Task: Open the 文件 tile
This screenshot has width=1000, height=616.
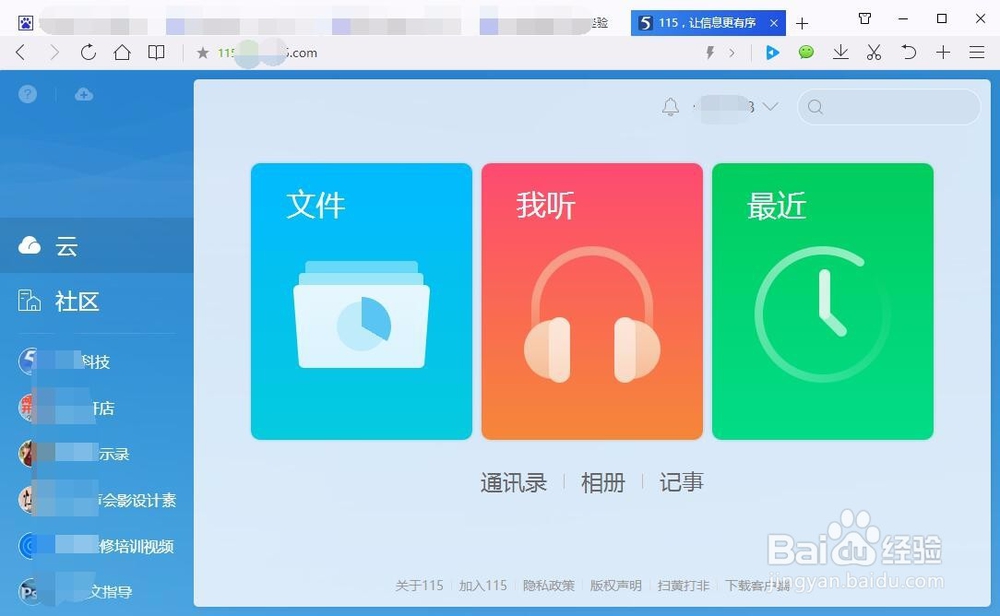Action: (x=362, y=301)
